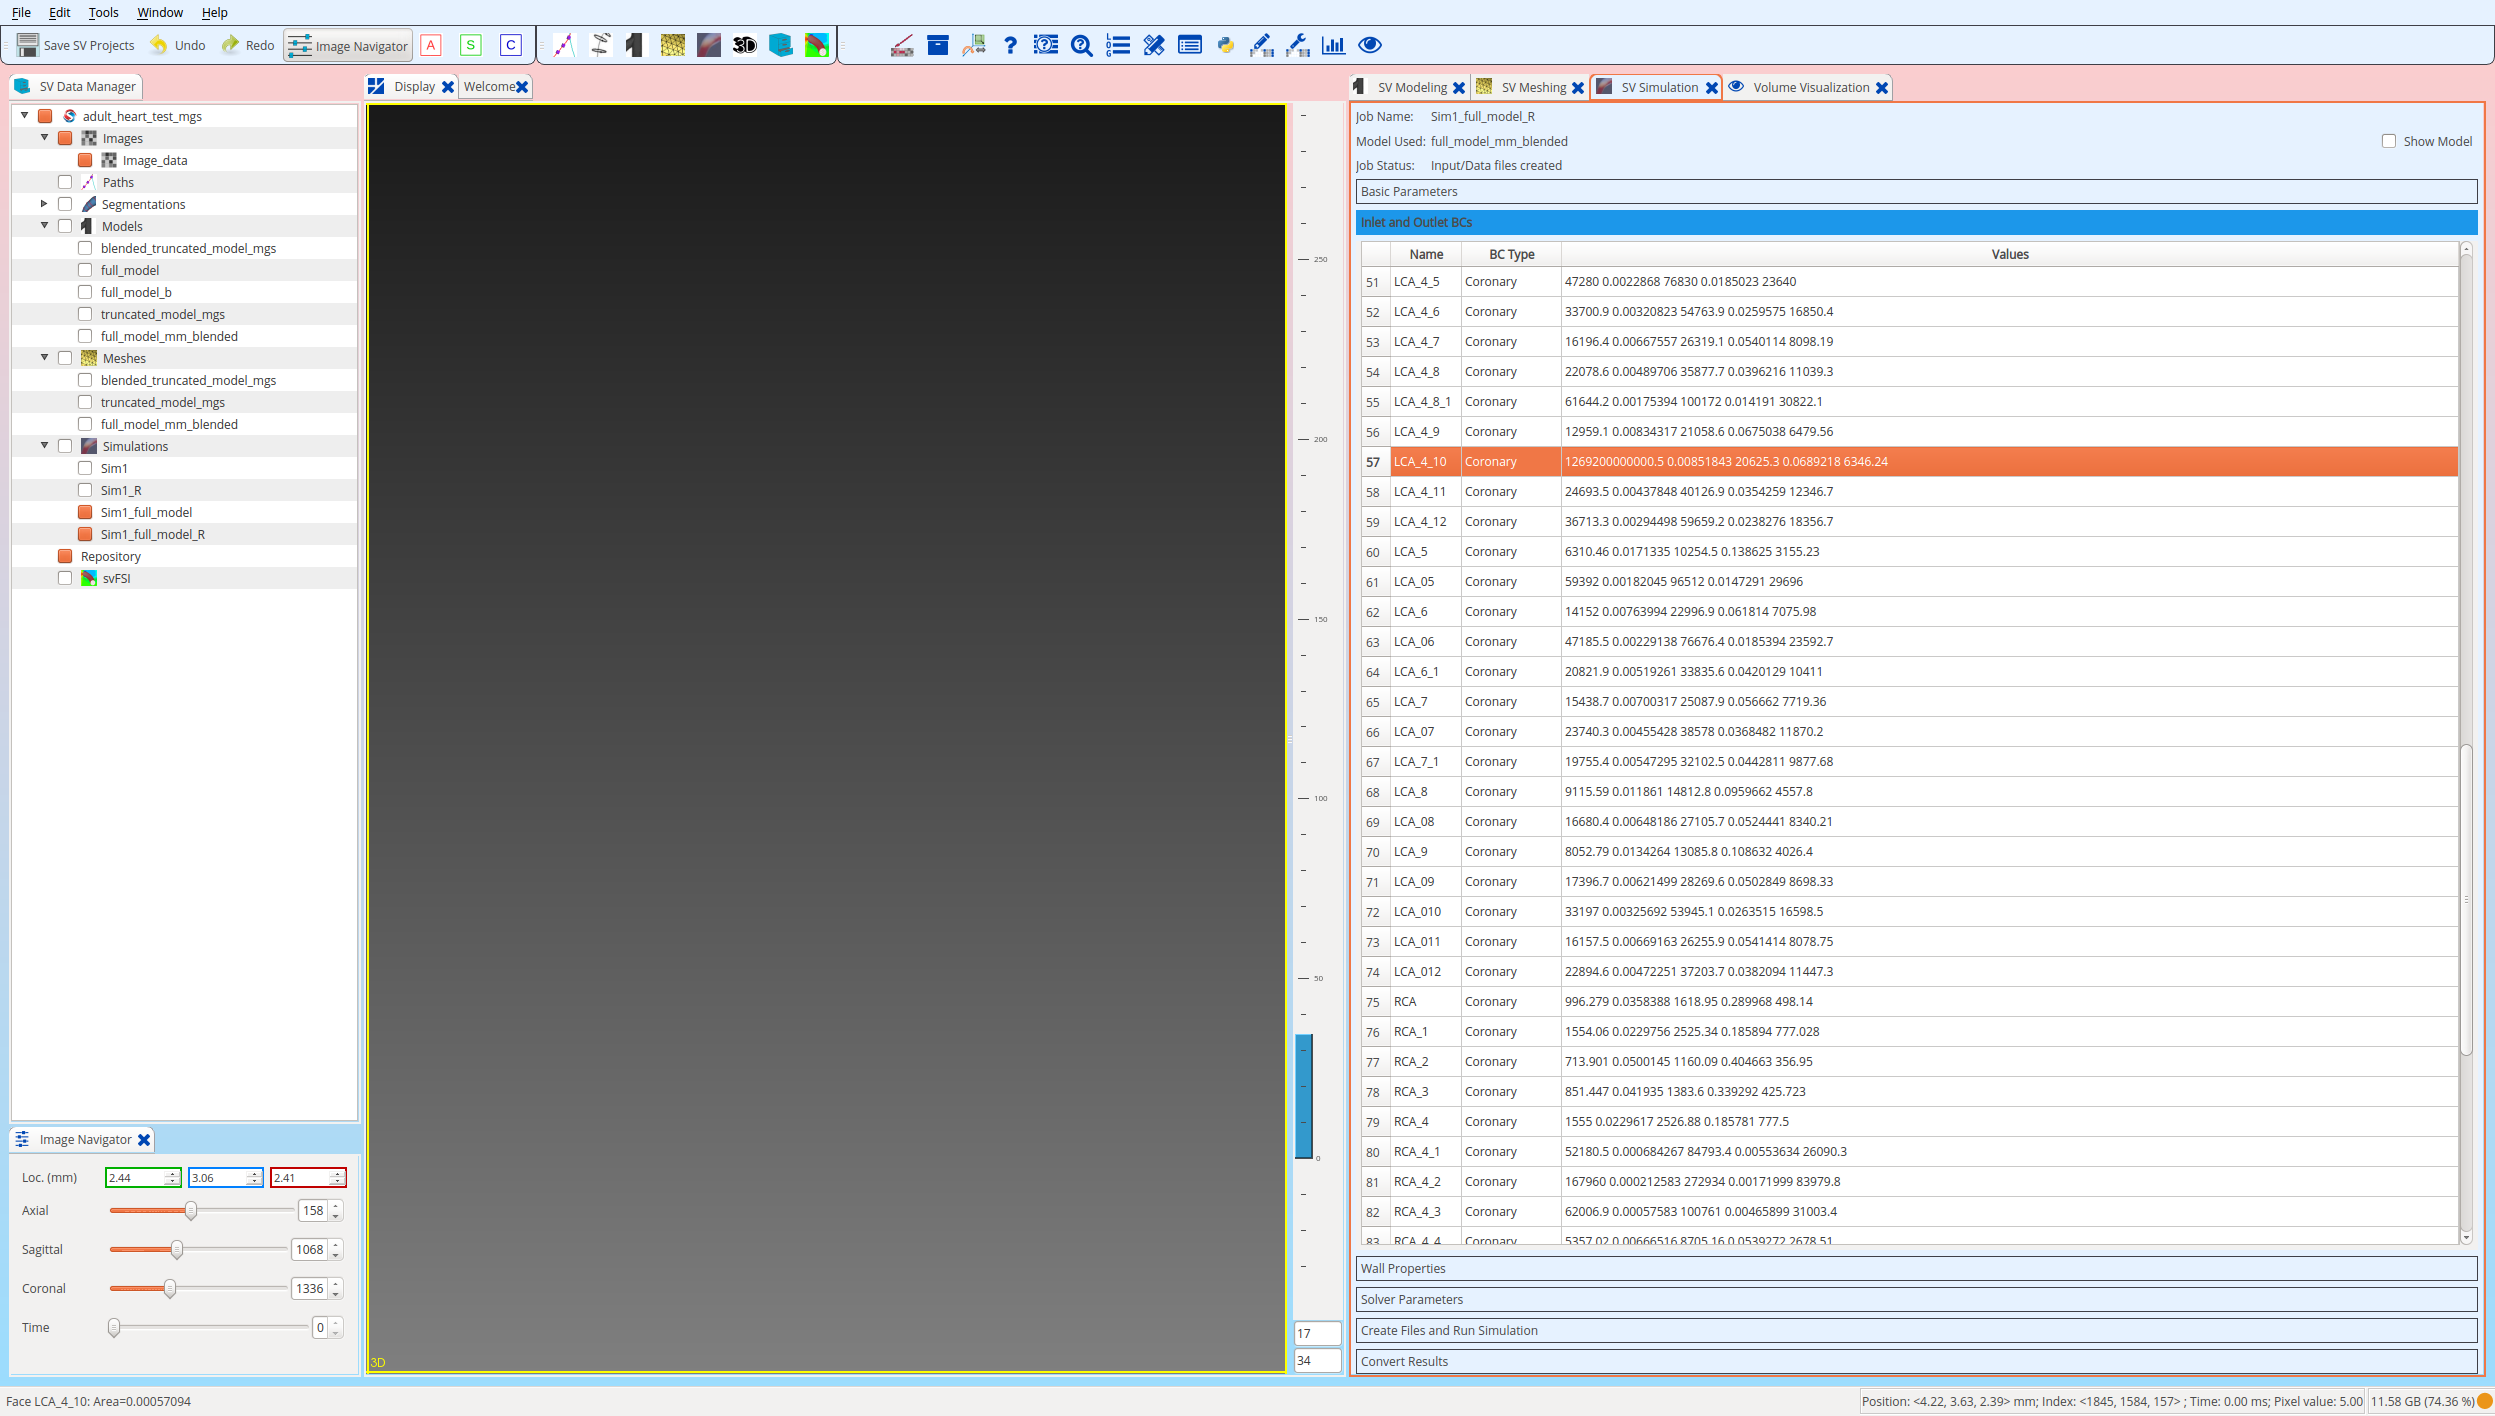
Task: Launch the Python console icon
Action: tap(1224, 45)
